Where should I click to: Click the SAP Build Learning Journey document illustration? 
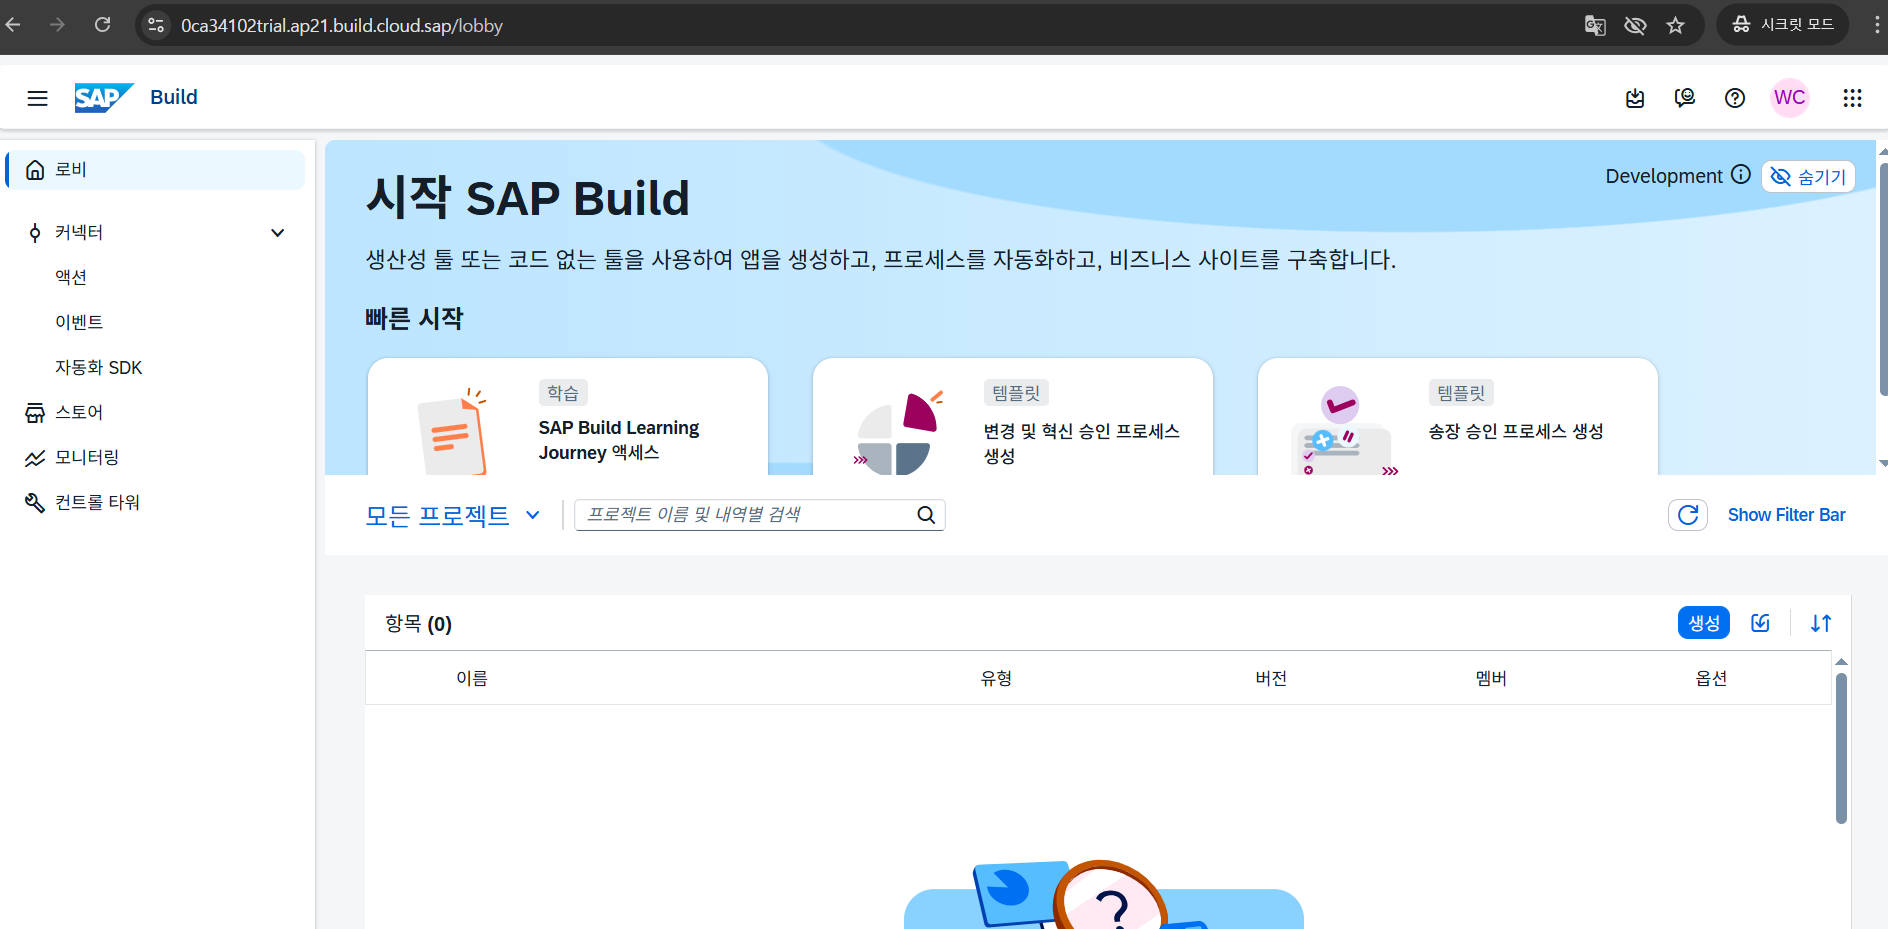pyautogui.click(x=452, y=432)
